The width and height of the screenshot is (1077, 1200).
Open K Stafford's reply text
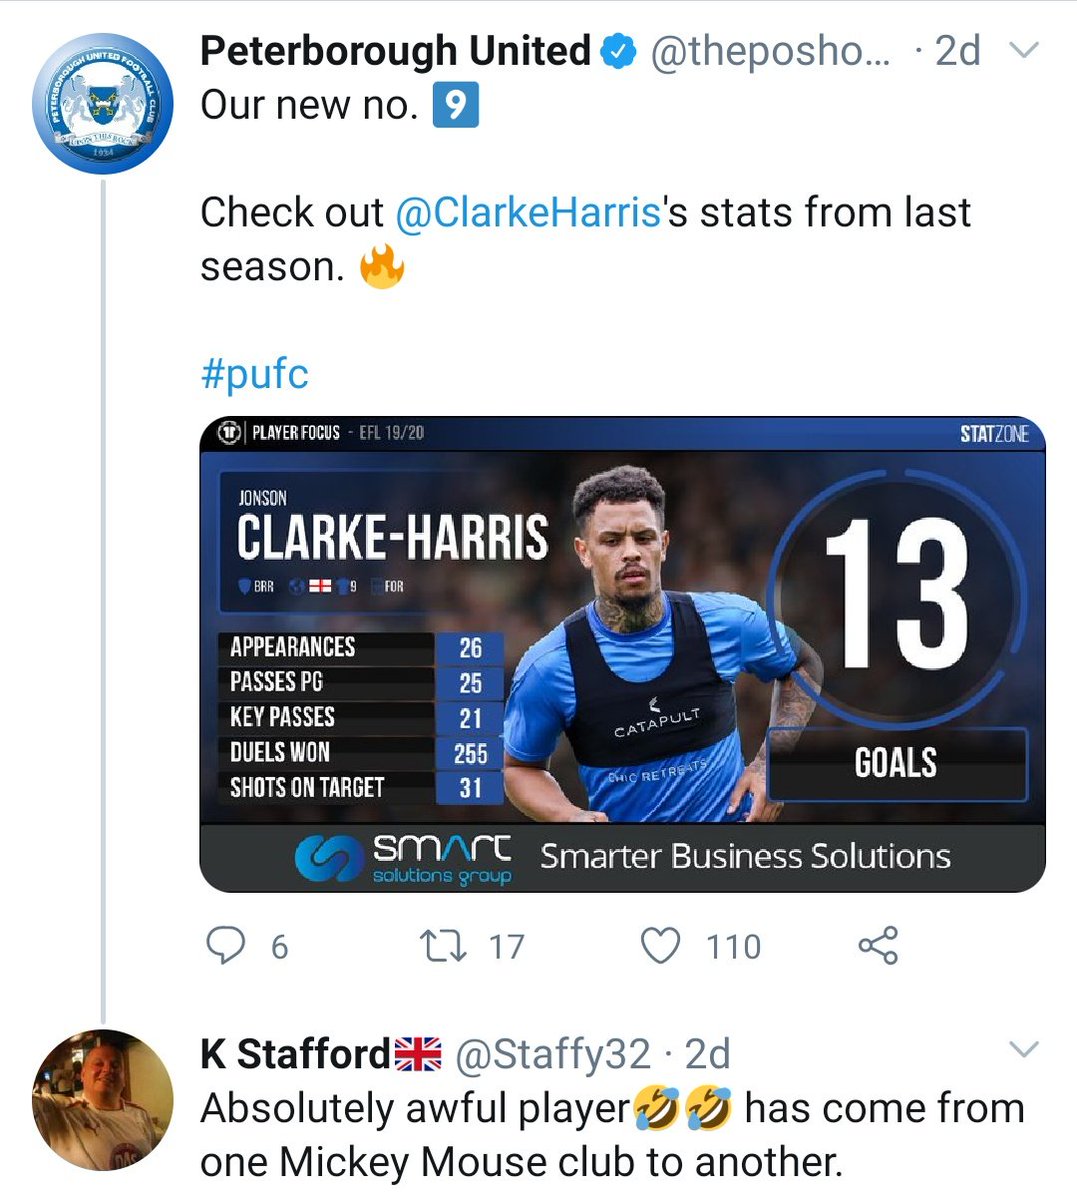point(612,1135)
